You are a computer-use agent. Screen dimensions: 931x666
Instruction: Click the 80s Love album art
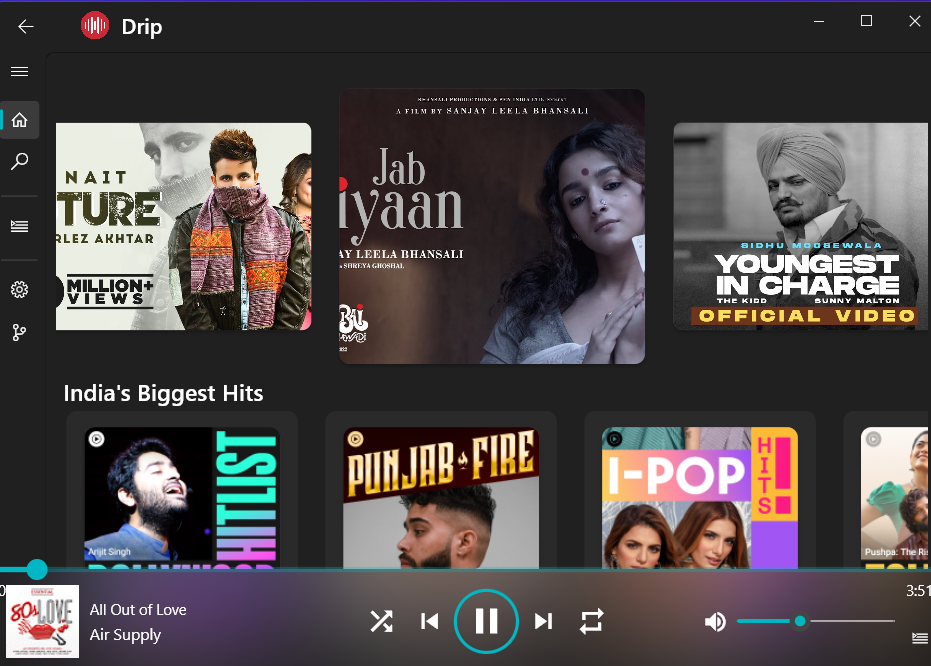pos(42,621)
